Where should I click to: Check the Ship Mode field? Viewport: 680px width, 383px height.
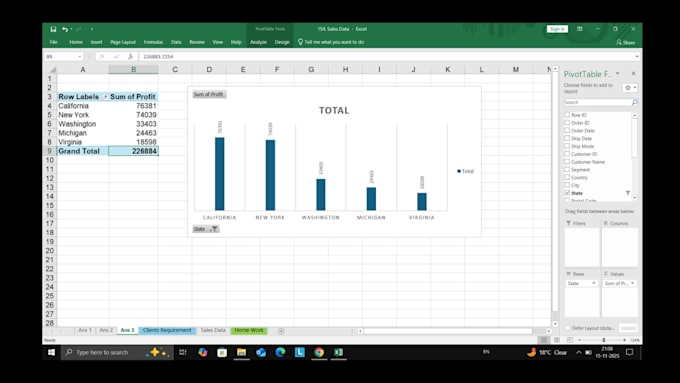(x=567, y=146)
